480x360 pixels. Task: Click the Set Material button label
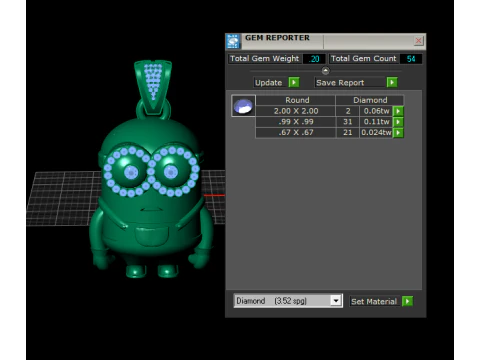pyautogui.click(x=374, y=301)
